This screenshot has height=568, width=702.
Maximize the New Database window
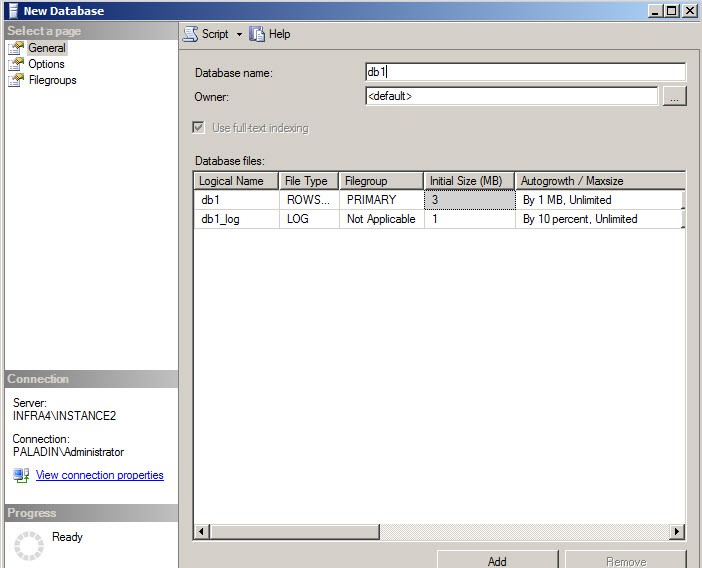click(672, 11)
